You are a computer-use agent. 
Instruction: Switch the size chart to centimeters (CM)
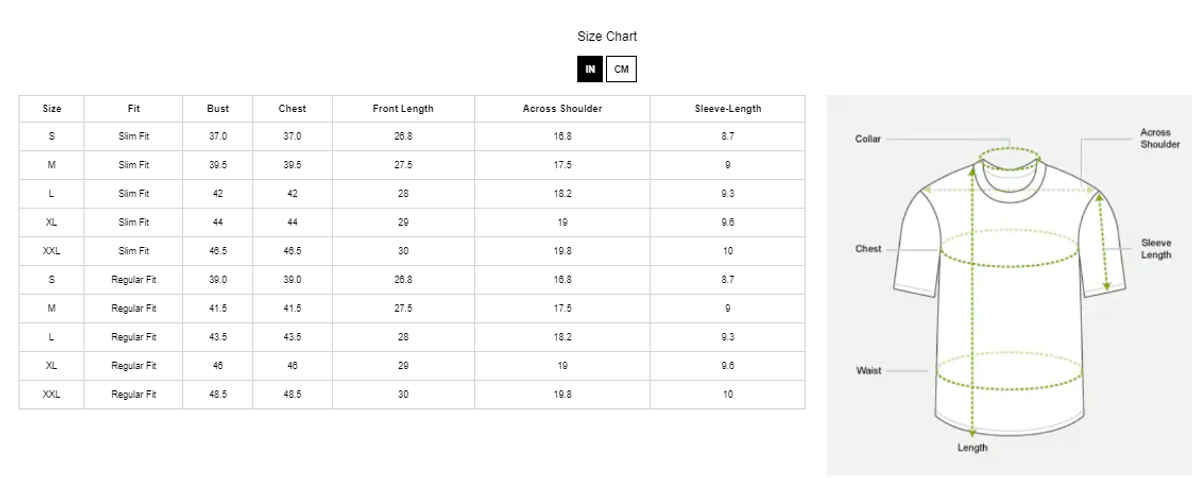click(621, 69)
